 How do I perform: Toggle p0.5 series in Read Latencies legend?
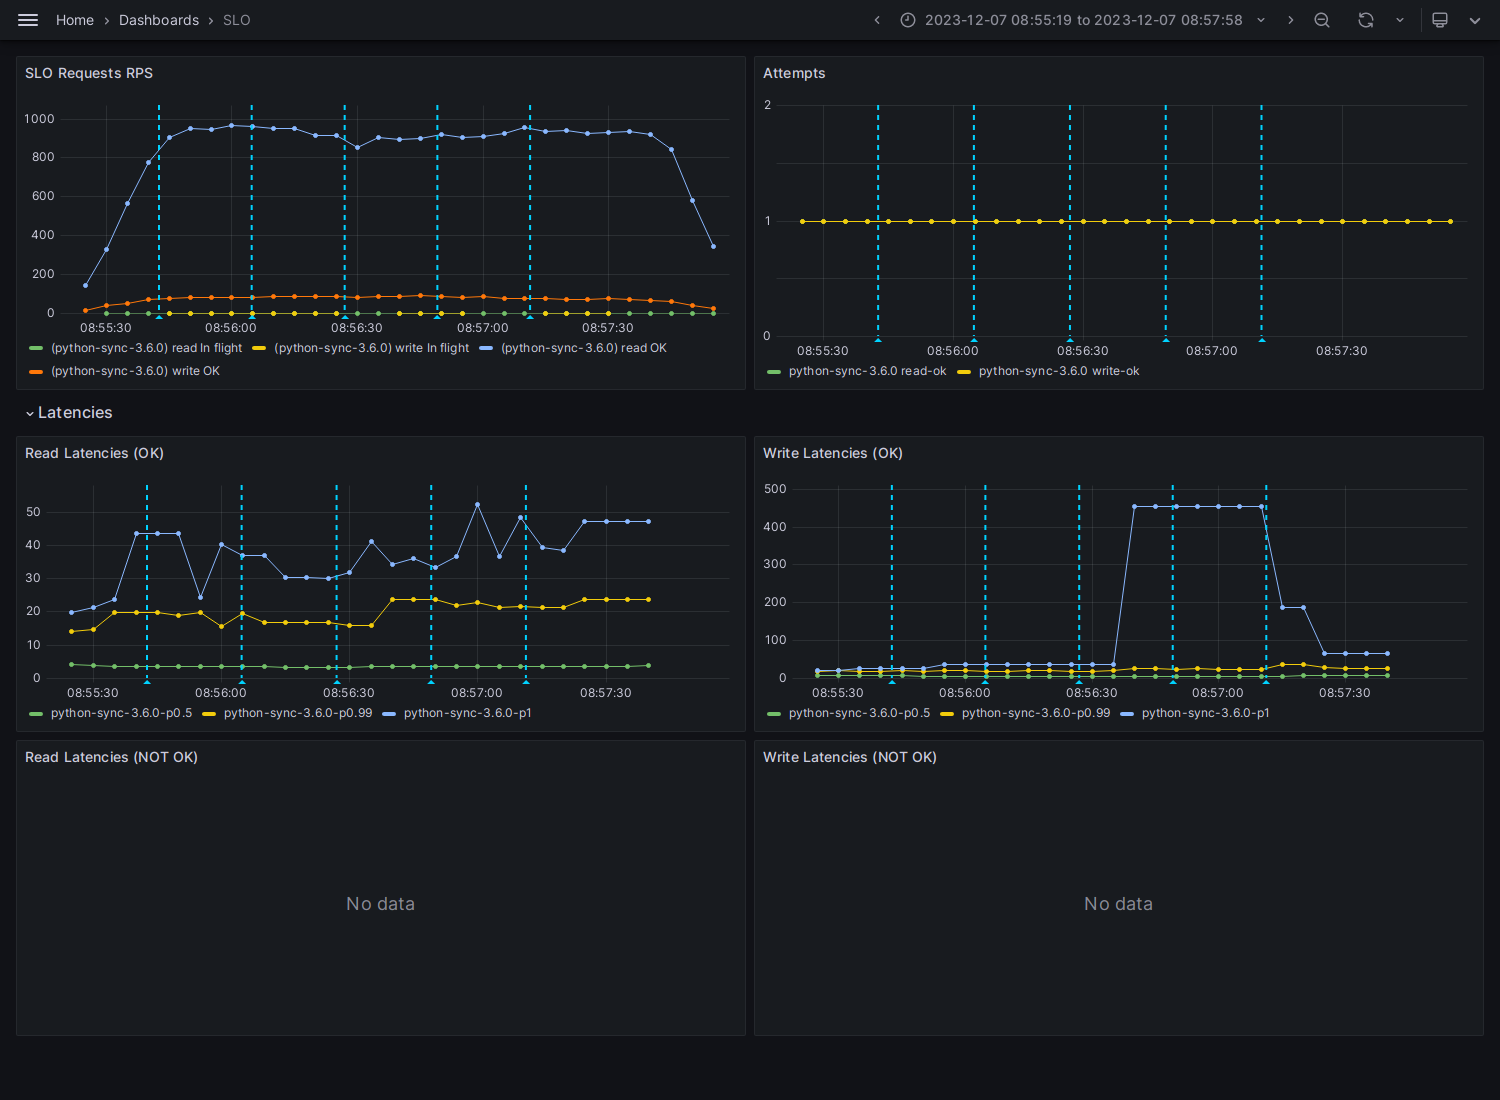121,713
